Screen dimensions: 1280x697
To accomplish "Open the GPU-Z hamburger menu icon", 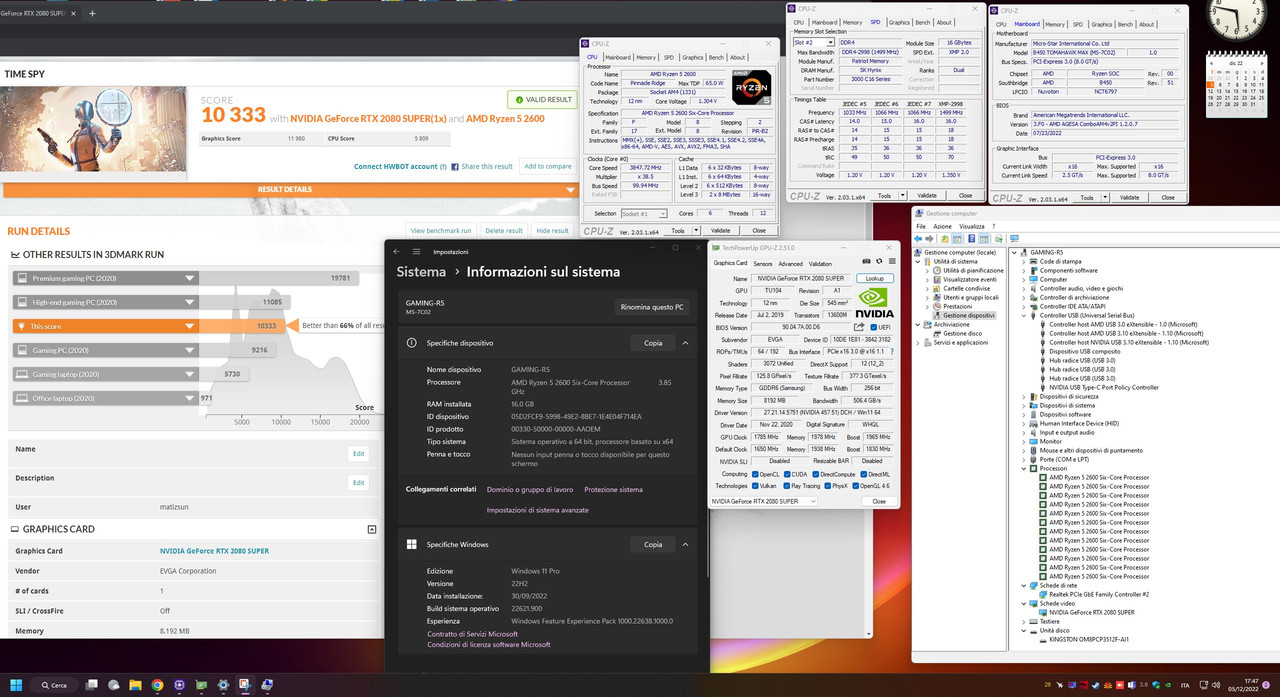I will 890,263.
